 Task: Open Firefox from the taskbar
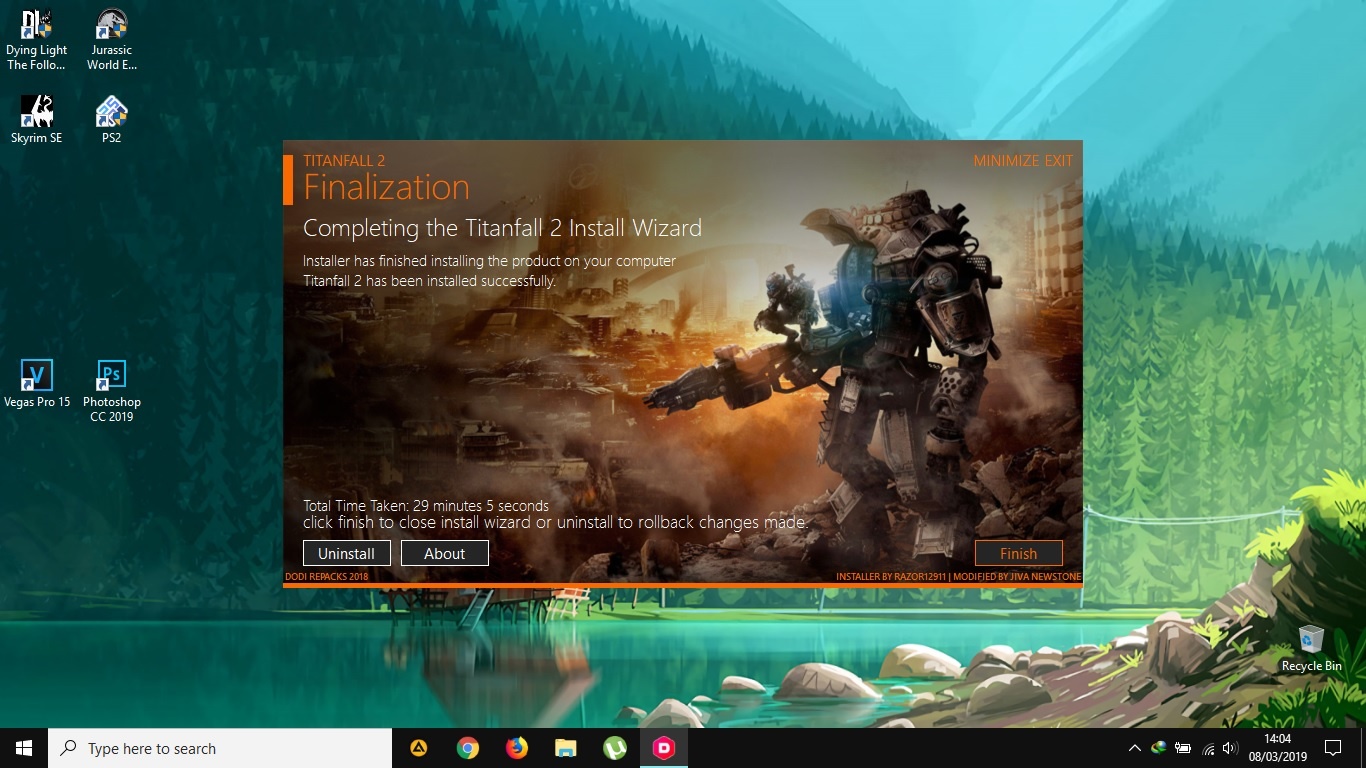tap(516, 748)
